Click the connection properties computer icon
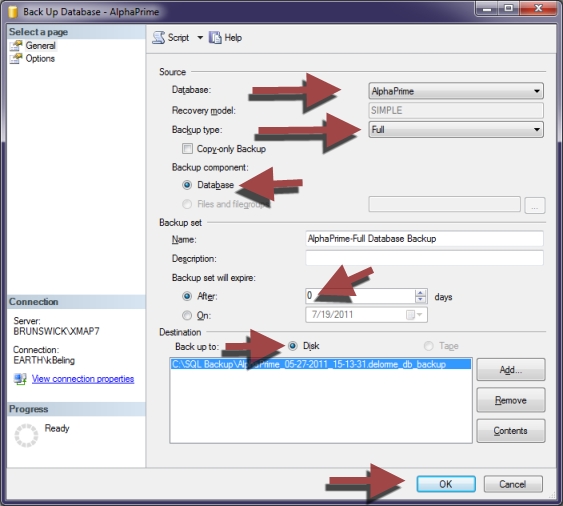Image resolution: width=563 pixels, height=506 pixels. point(20,379)
